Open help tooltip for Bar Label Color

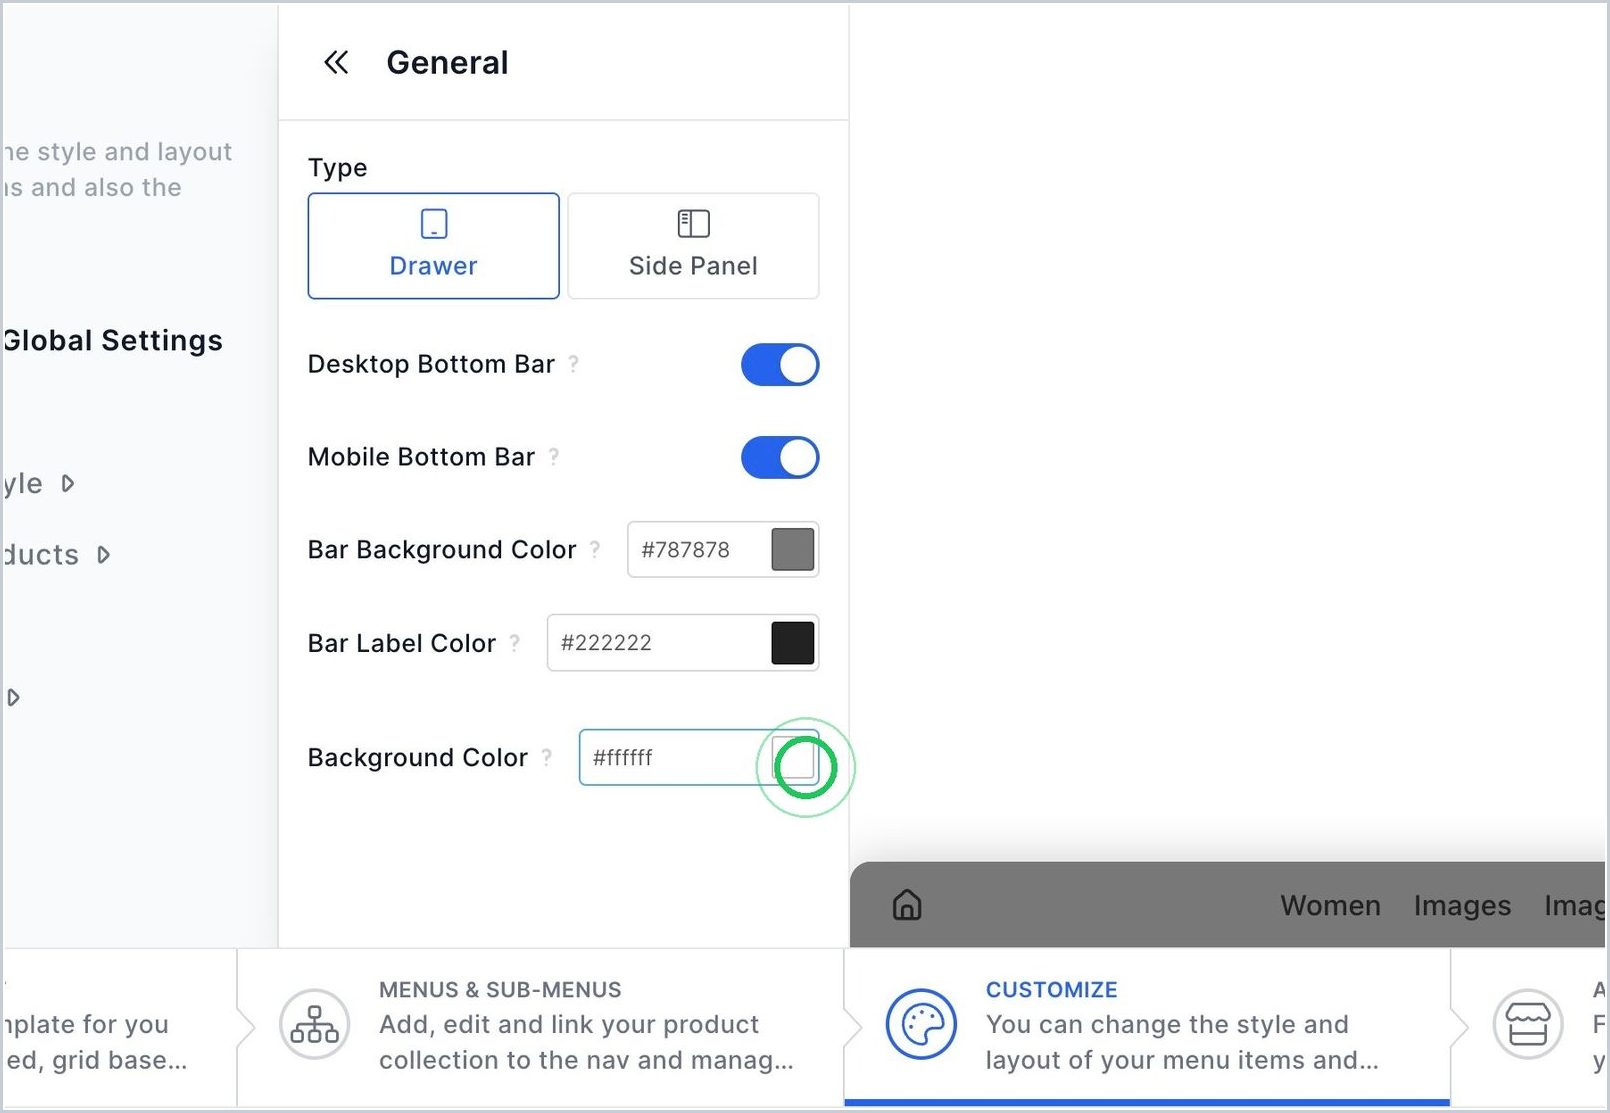tap(515, 643)
